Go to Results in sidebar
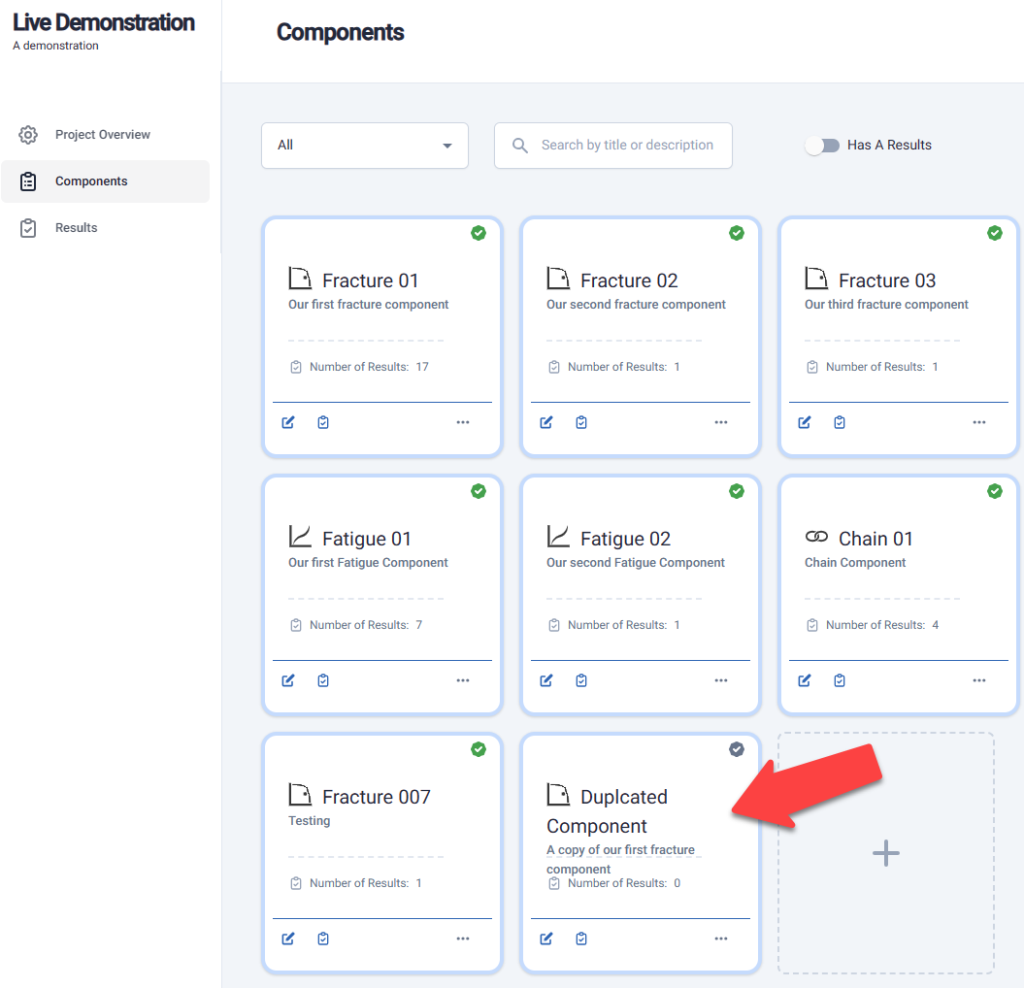The width and height of the screenshot is (1024, 988). click(x=76, y=228)
